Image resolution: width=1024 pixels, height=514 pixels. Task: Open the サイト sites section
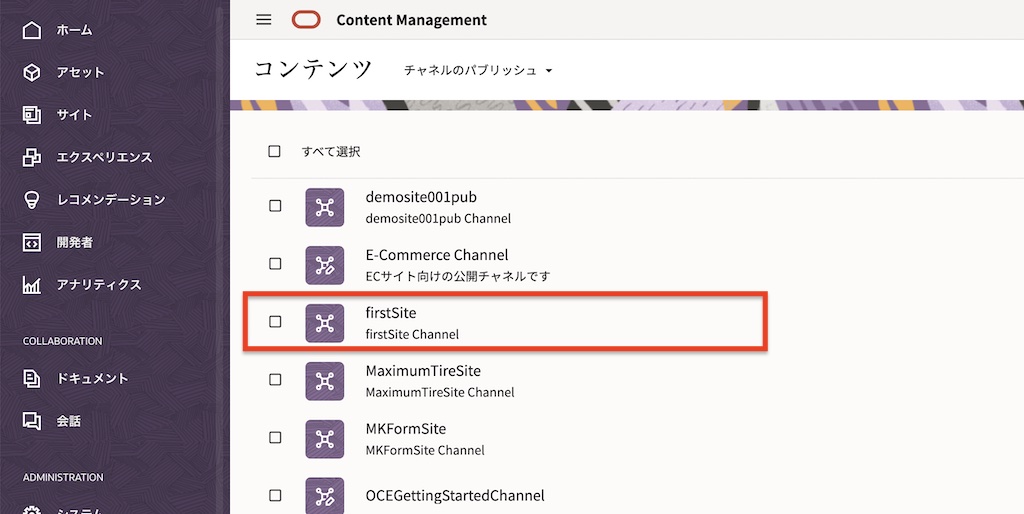pos(73,115)
